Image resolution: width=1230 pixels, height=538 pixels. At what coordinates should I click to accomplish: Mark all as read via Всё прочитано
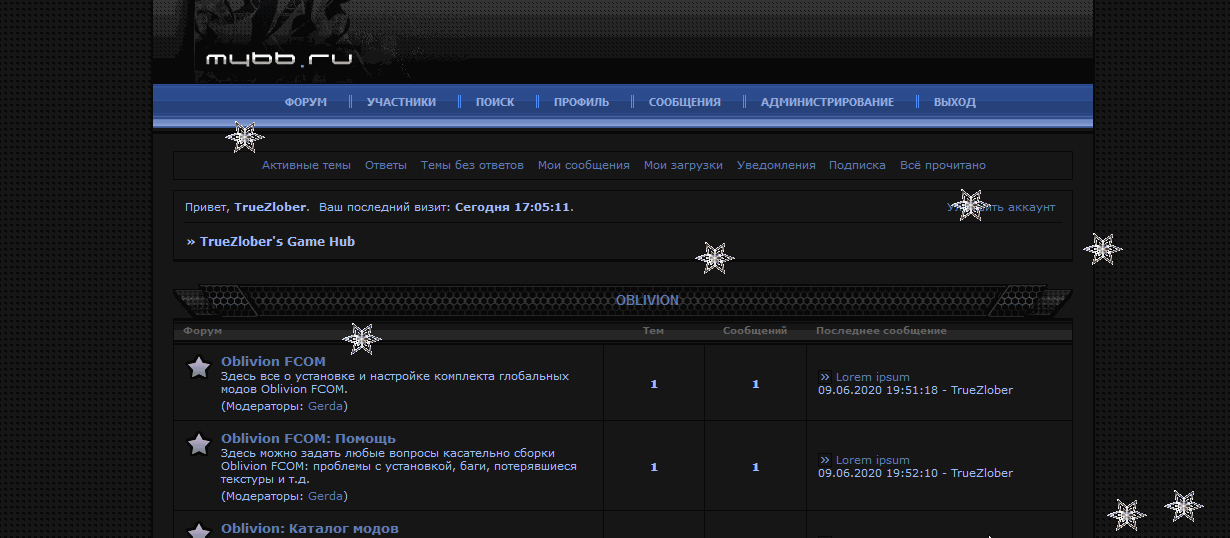pyautogui.click(x=942, y=166)
